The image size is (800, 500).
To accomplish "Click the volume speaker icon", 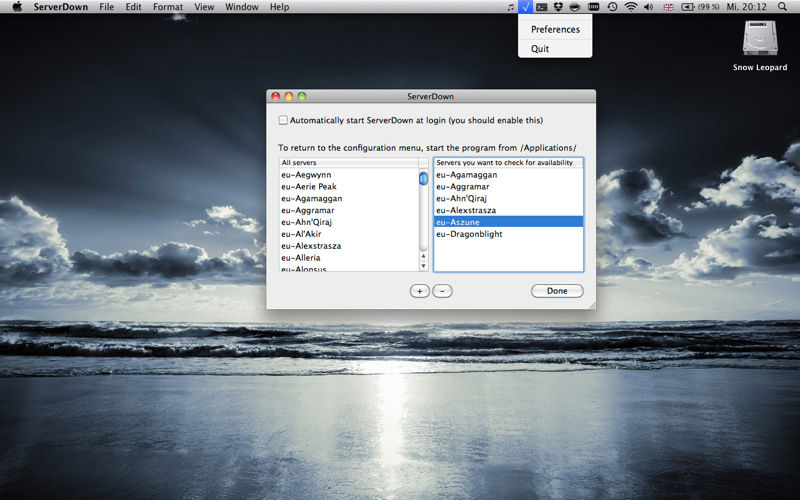I will coord(648,7).
